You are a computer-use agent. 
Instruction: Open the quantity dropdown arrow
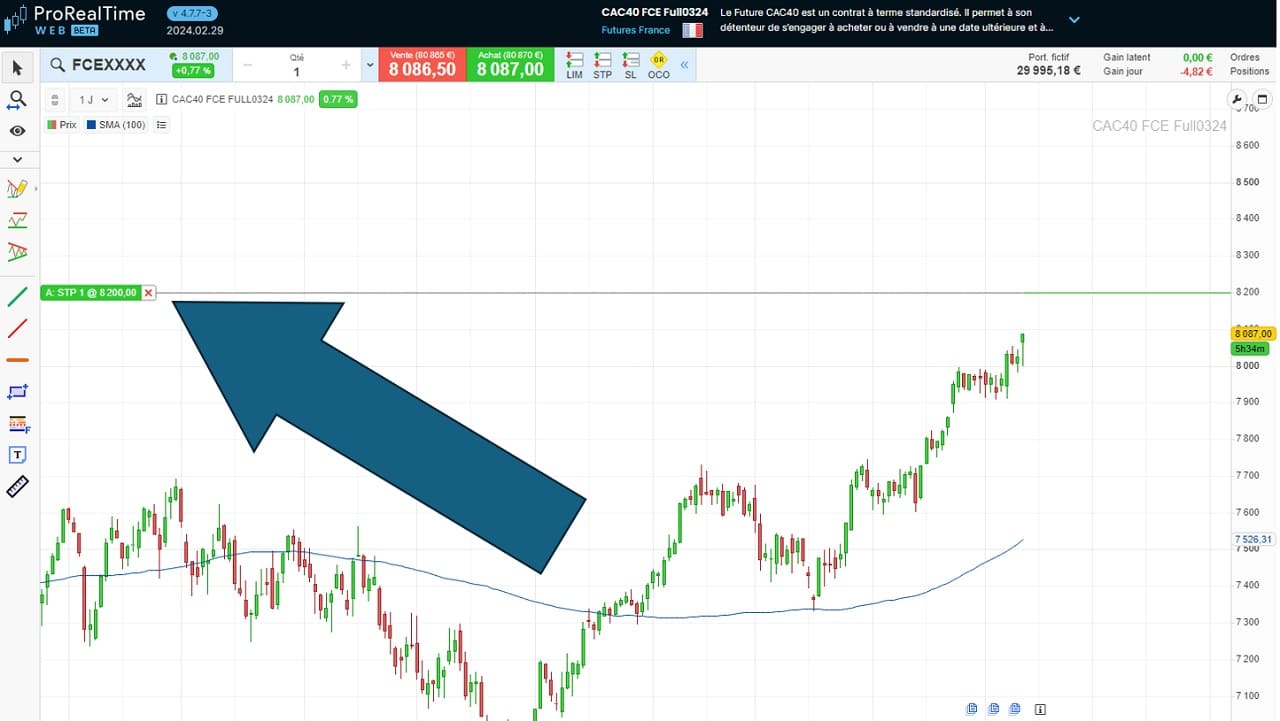pyautogui.click(x=370, y=65)
